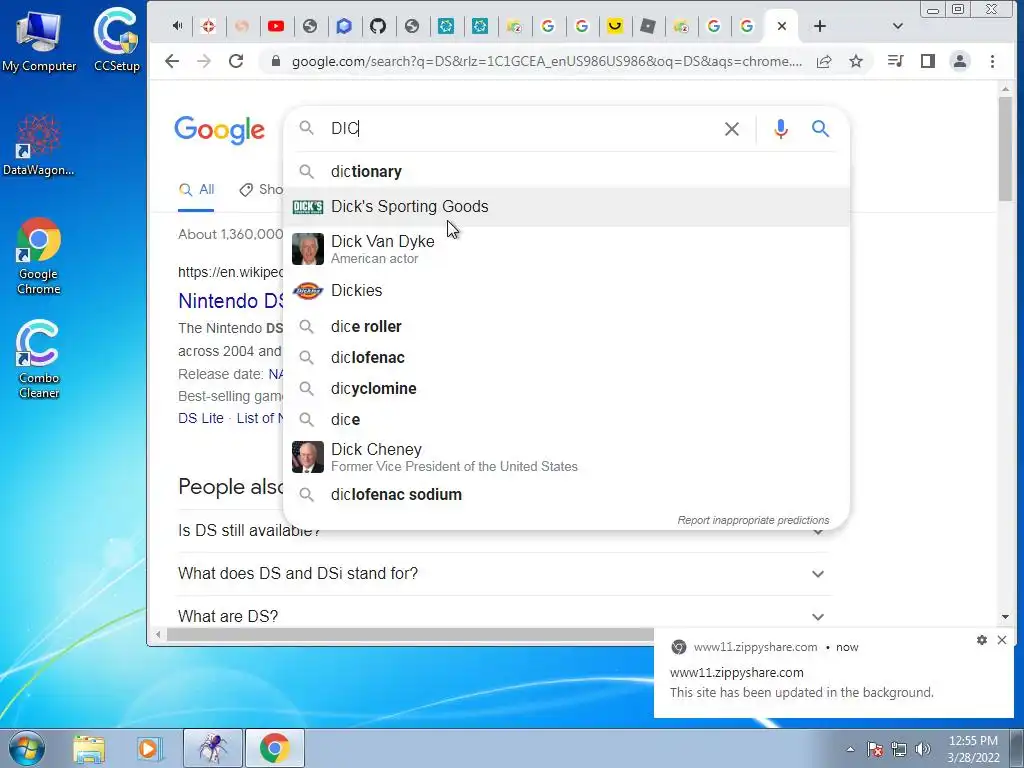Screen dimensions: 1024x768
Task: Click the volume speaker tray icon
Action: (x=922, y=749)
